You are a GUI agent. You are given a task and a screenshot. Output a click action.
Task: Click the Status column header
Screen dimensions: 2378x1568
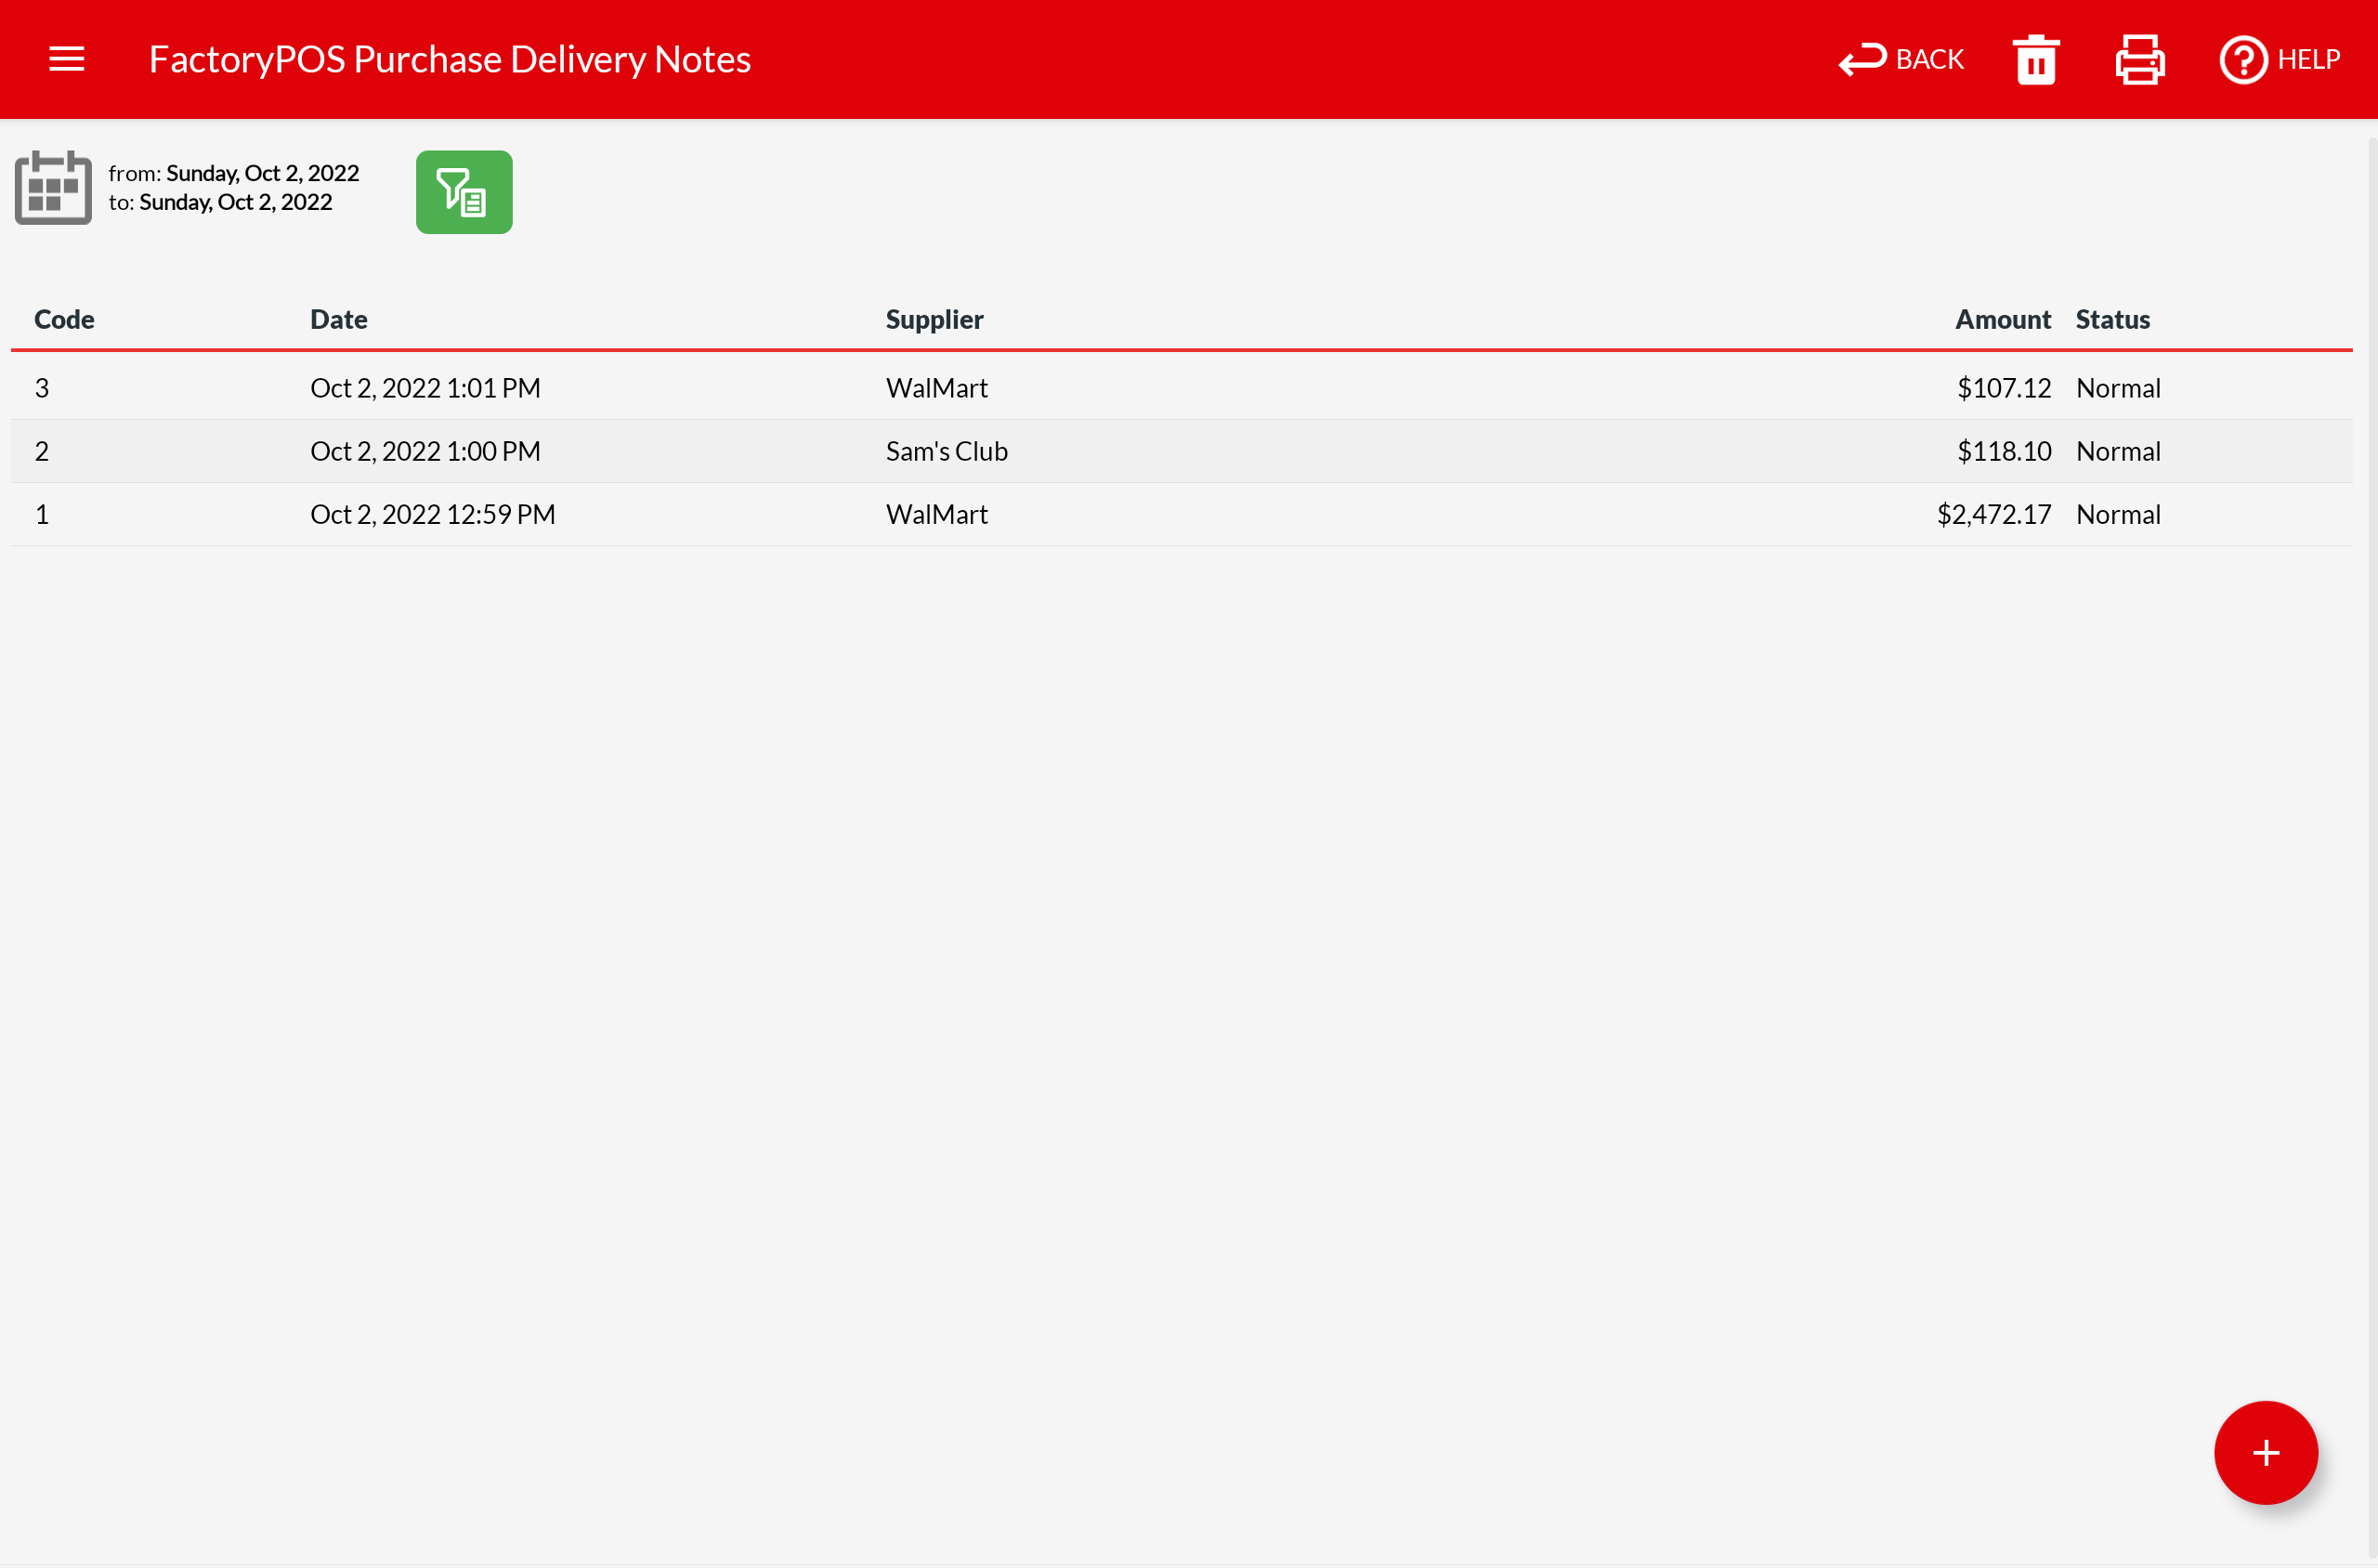click(x=2112, y=319)
